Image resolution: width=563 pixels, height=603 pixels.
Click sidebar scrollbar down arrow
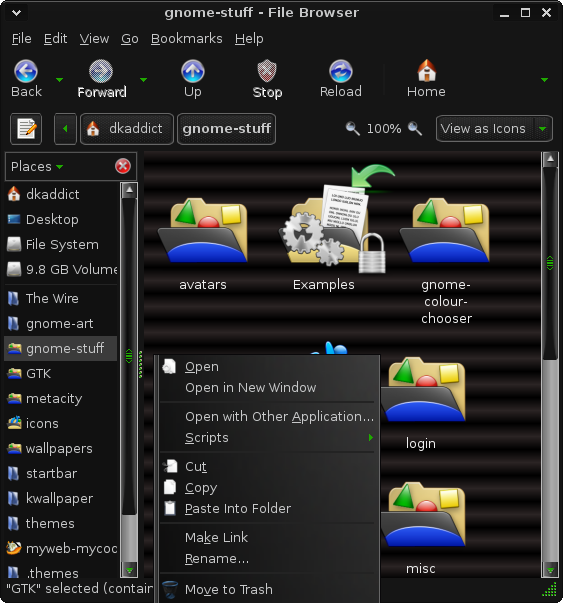coord(129,570)
